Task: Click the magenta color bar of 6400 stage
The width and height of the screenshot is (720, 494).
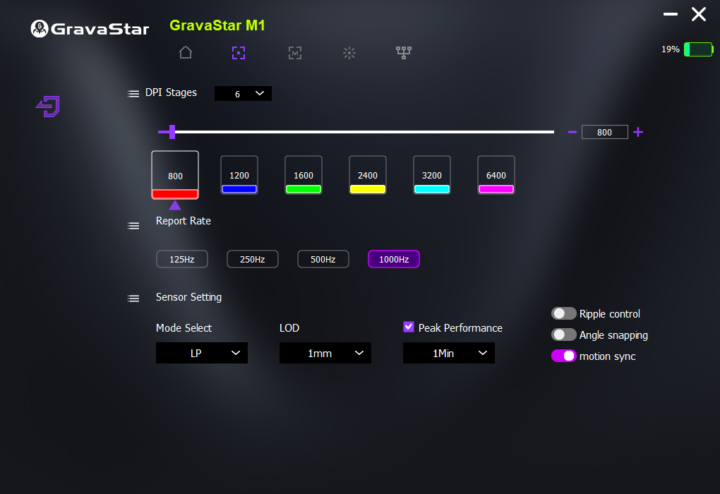Action: [496, 189]
